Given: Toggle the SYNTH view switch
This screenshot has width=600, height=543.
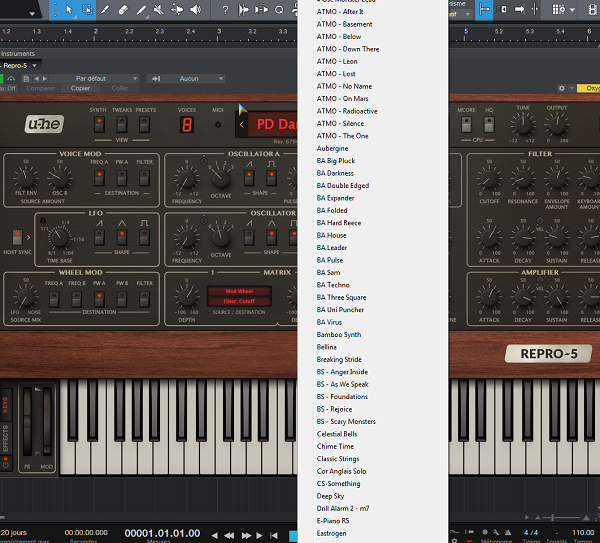Looking at the screenshot, I should [99, 125].
